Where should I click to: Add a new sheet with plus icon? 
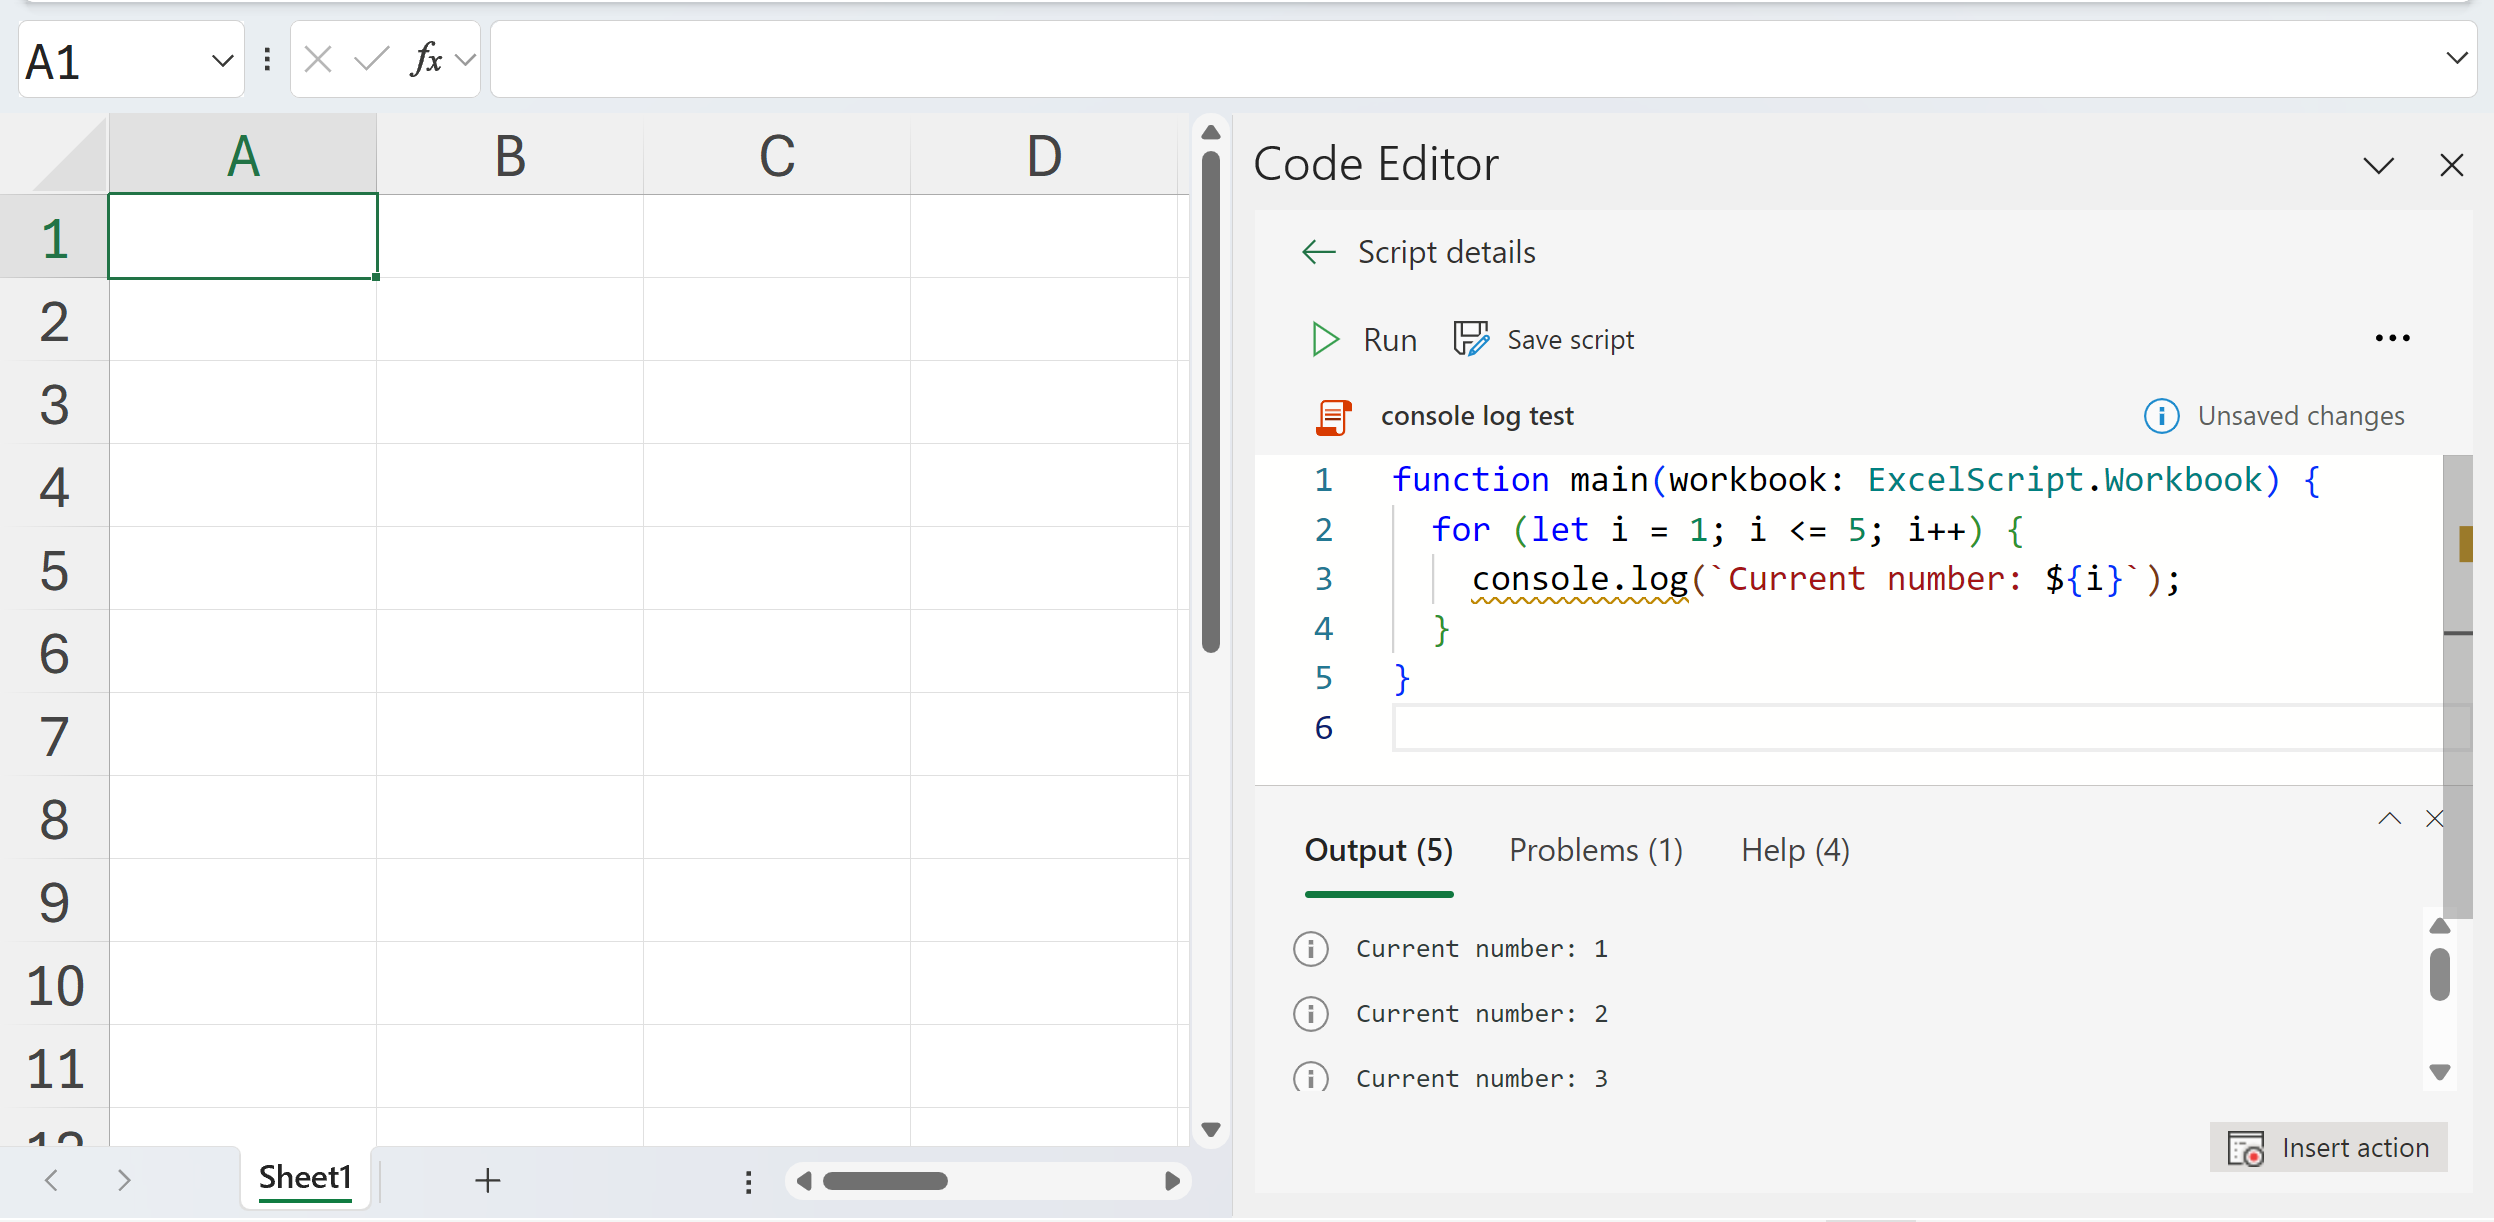pyautogui.click(x=487, y=1181)
